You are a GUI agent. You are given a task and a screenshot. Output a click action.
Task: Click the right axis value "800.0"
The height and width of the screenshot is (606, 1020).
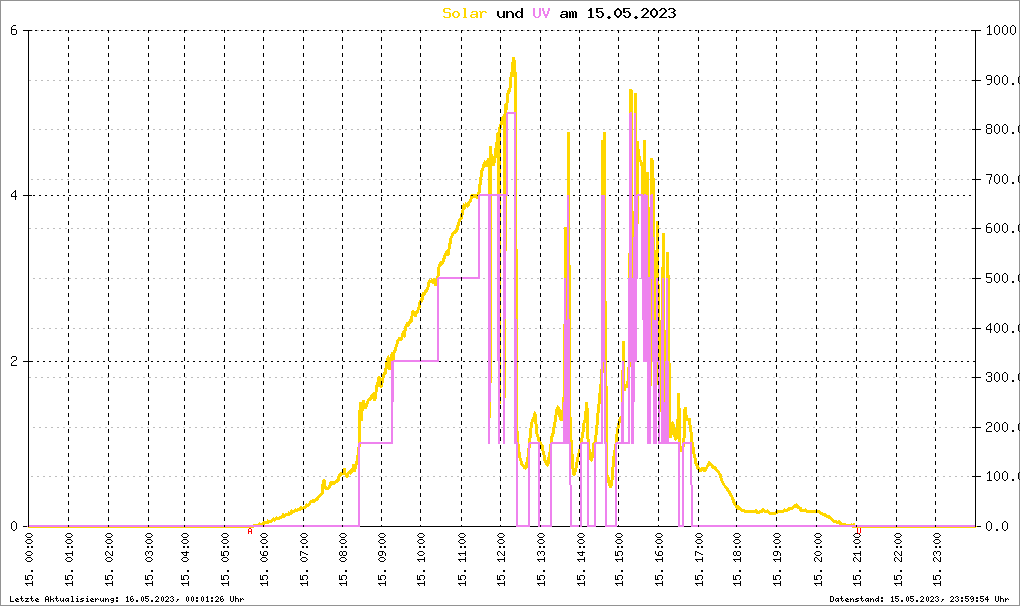click(1001, 129)
